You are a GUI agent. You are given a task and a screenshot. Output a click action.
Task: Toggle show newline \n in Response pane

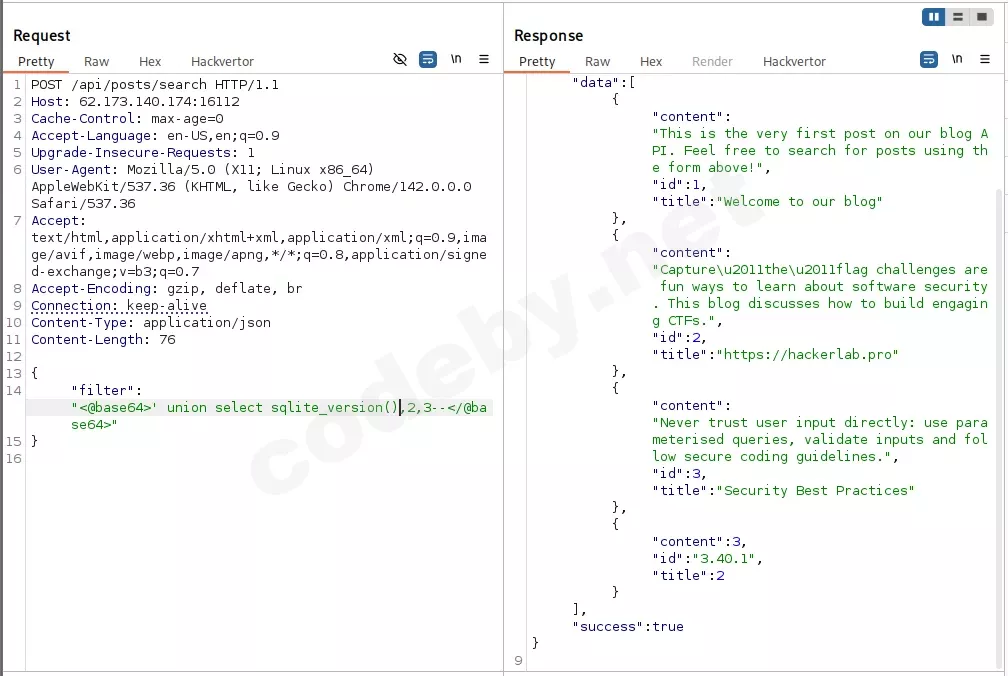[957, 59]
